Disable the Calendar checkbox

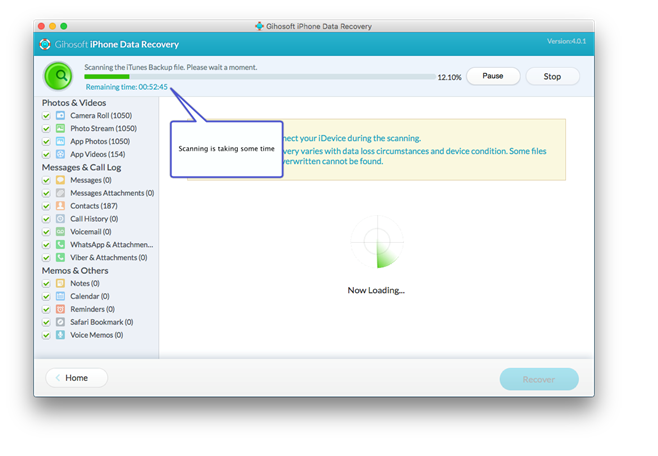[x=46, y=296]
